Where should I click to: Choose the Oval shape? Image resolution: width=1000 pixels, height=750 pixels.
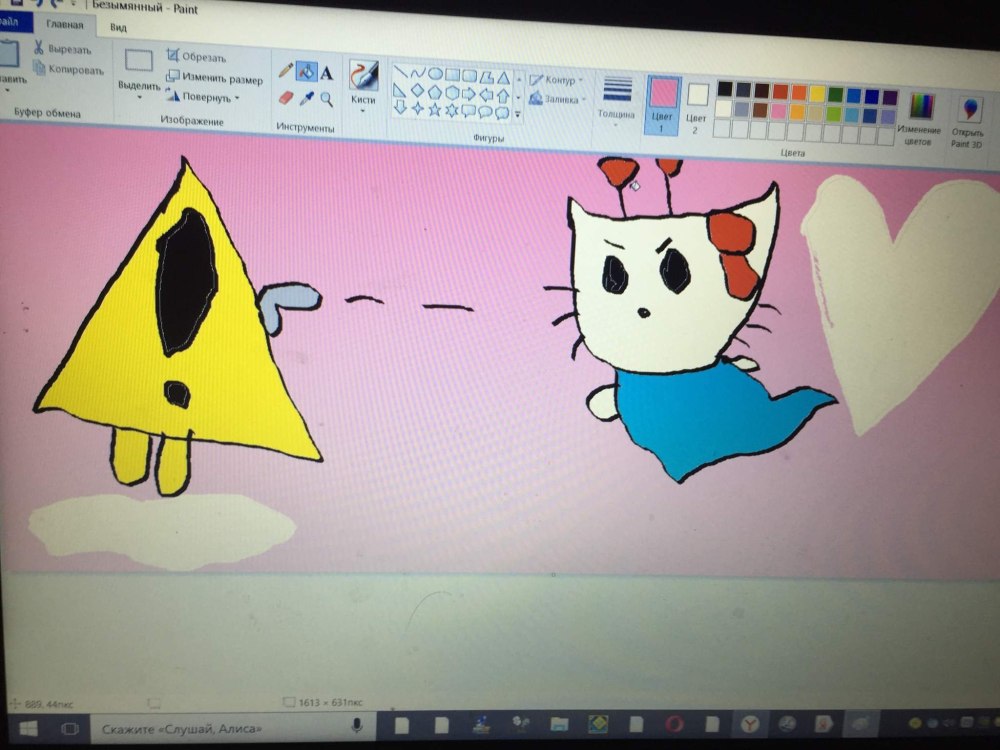(435, 73)
